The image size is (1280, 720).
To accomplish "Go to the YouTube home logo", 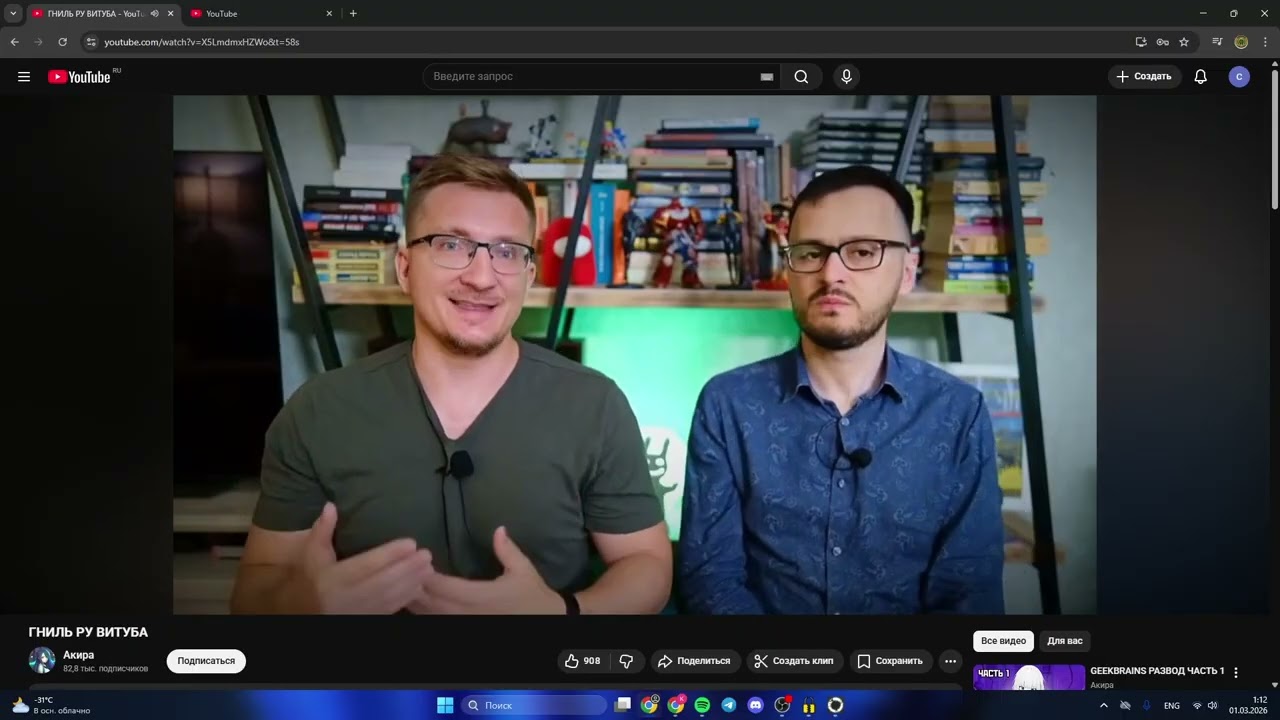I will pyautogui.click(x=79, y=77).
